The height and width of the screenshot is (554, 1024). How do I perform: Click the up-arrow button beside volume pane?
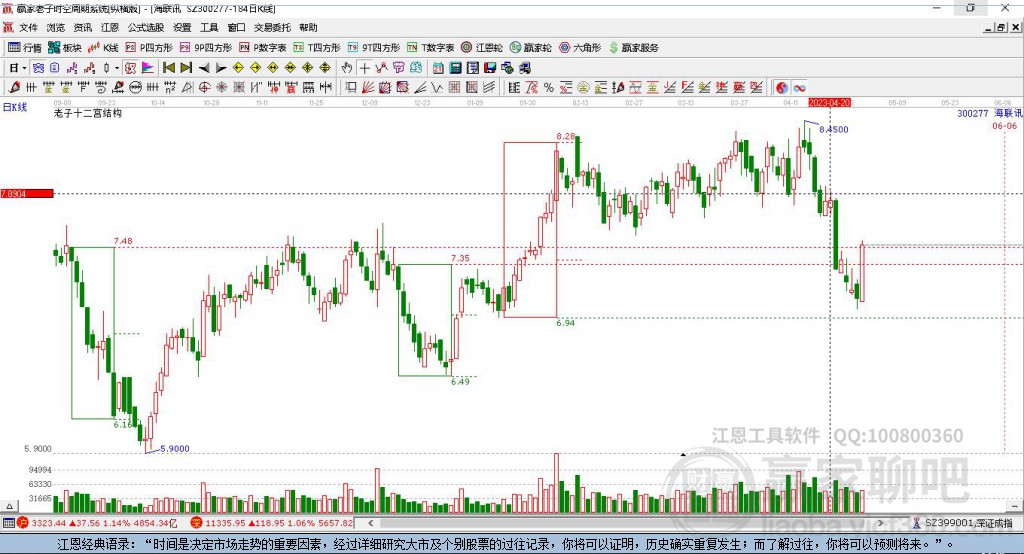[x=9, y=506]
